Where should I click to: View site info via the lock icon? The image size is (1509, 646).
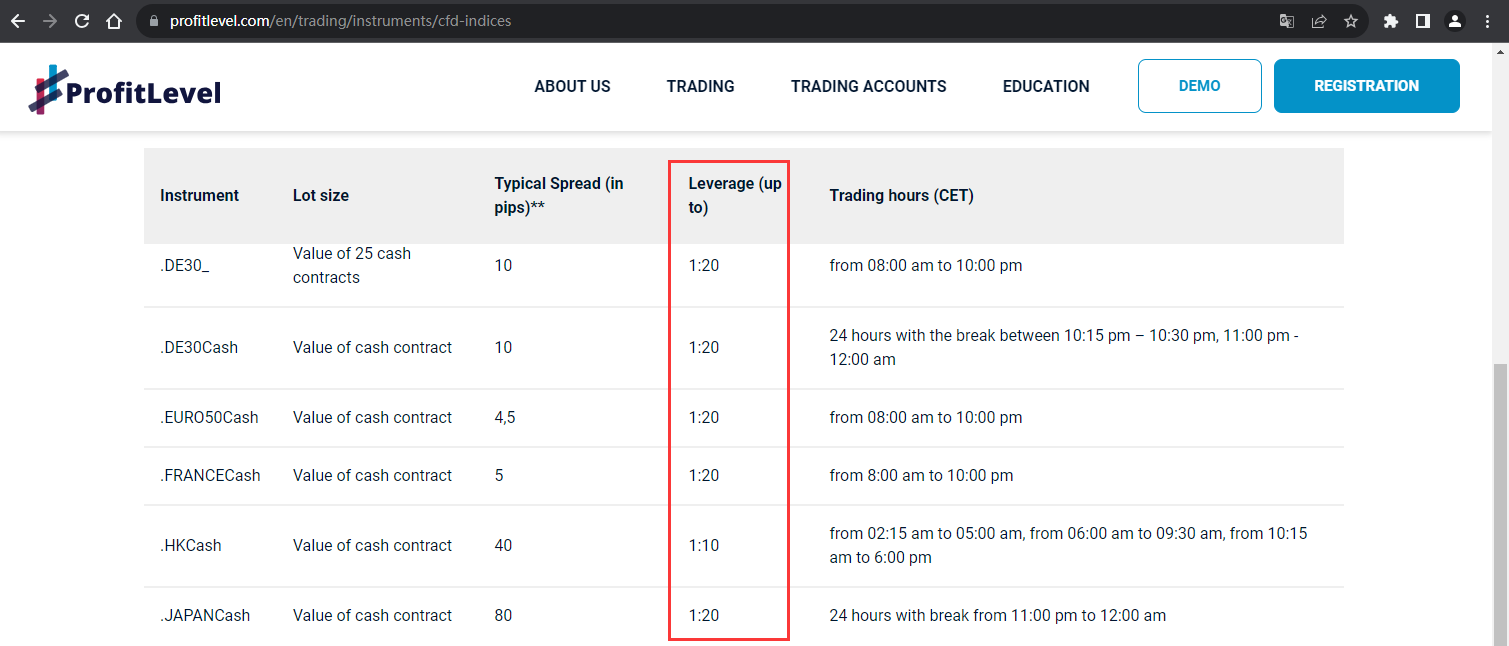[x=153, y=21]
